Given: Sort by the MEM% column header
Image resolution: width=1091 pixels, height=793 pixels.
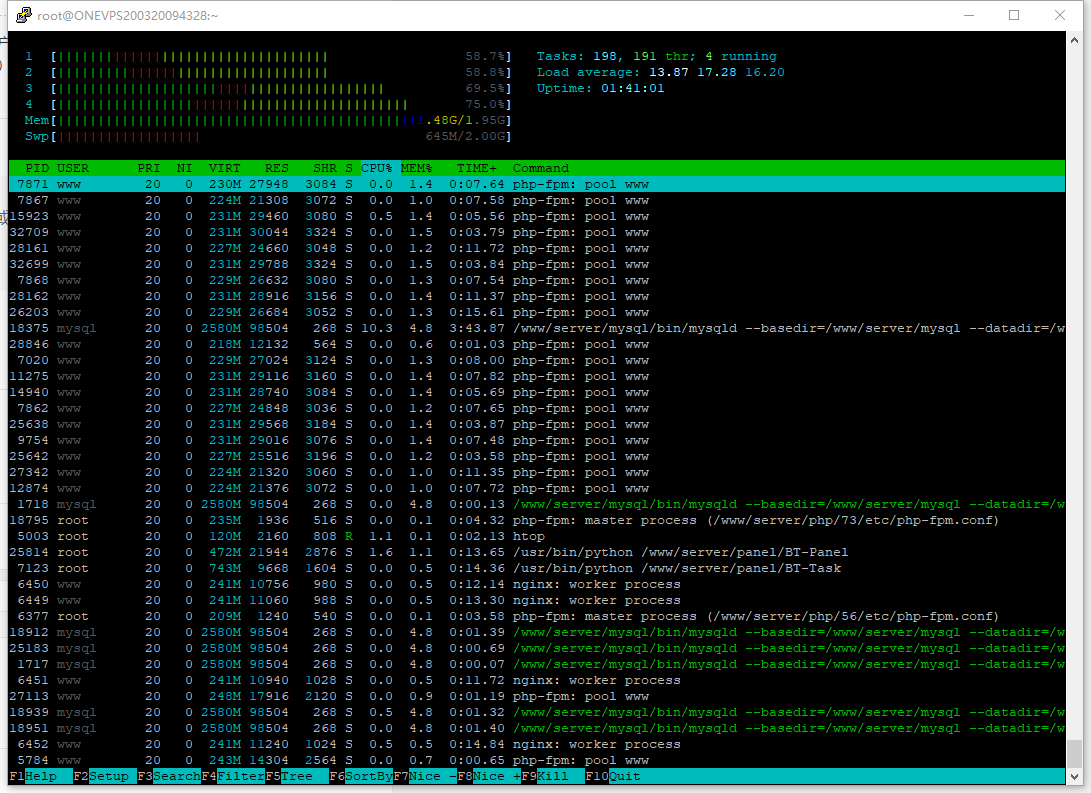Looking at the screenshot, I should click(x=416, y=168).
